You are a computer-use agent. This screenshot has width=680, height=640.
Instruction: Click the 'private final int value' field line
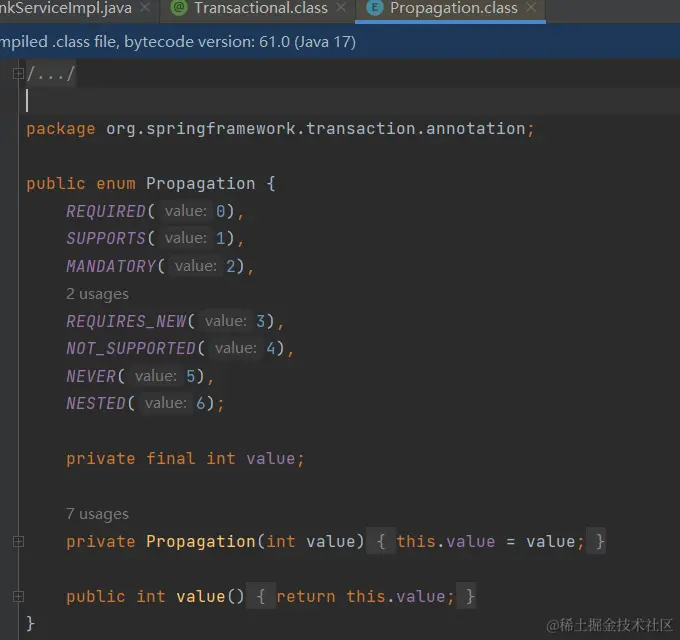tap(185, 458)
